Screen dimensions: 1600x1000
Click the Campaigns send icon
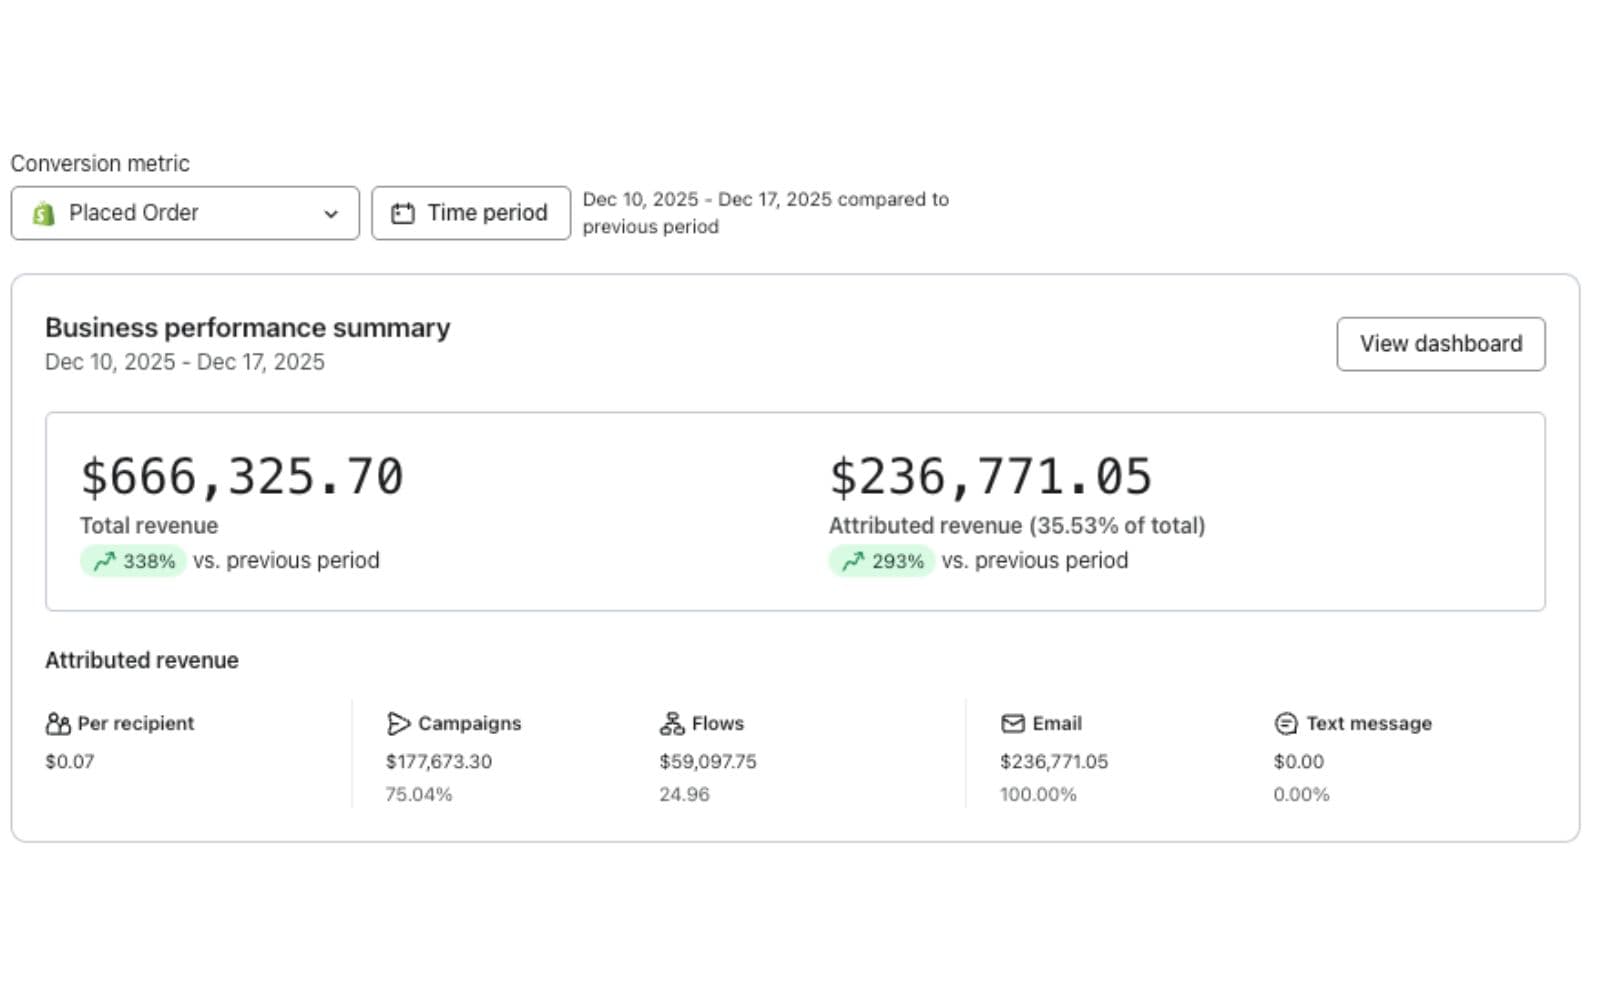pos(397,723)
